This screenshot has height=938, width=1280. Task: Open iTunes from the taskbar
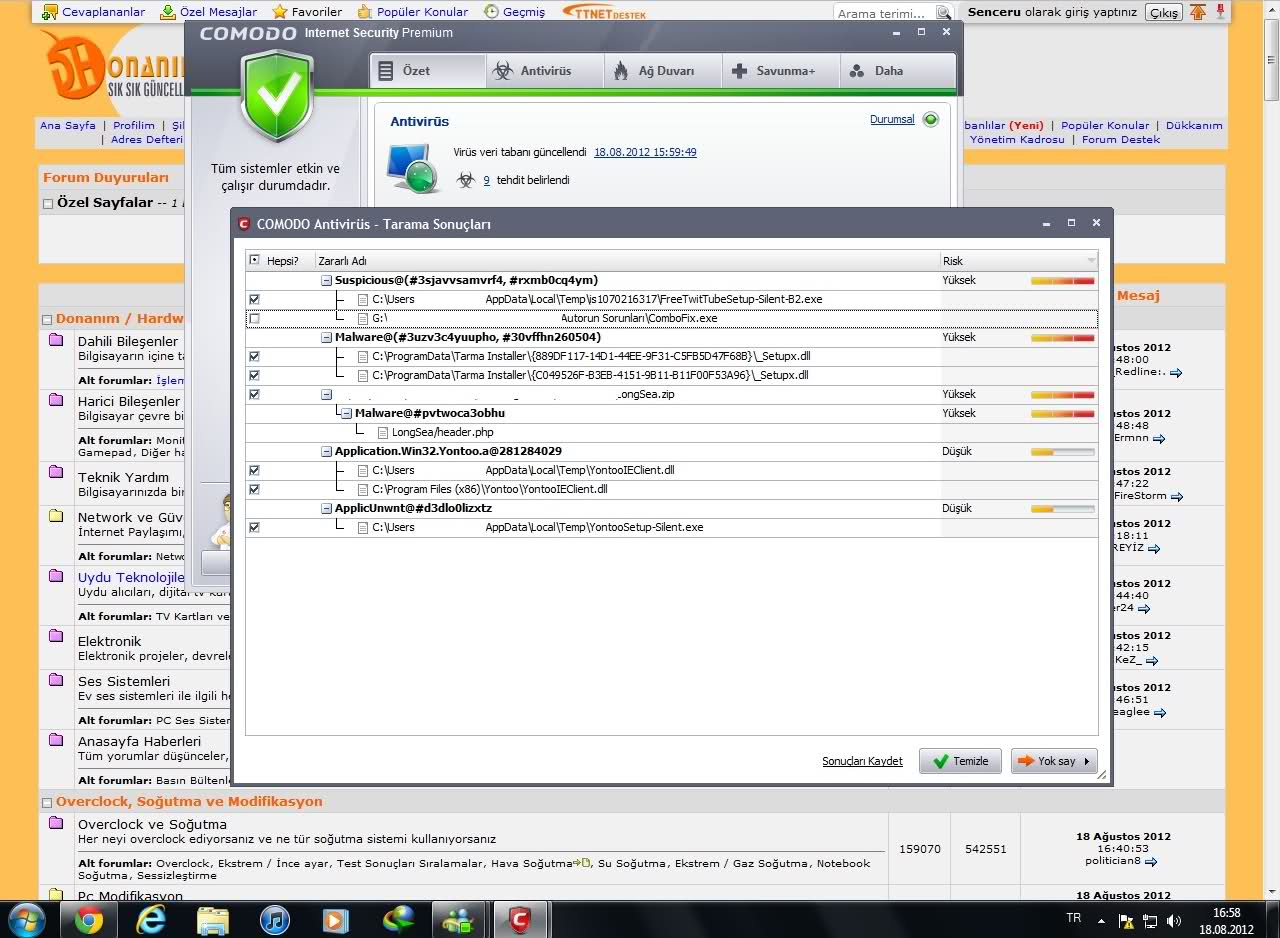tap(274, 920)
